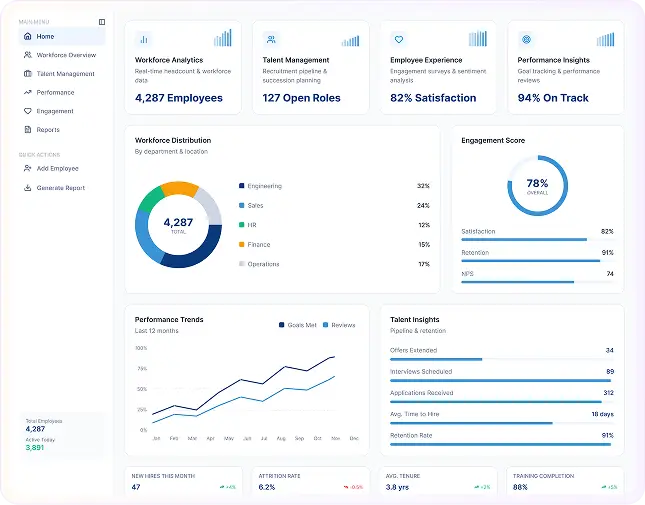645x505 pixels.
Task: Click the up-trend arrow beside New Hires
Action: coord(222,487)
